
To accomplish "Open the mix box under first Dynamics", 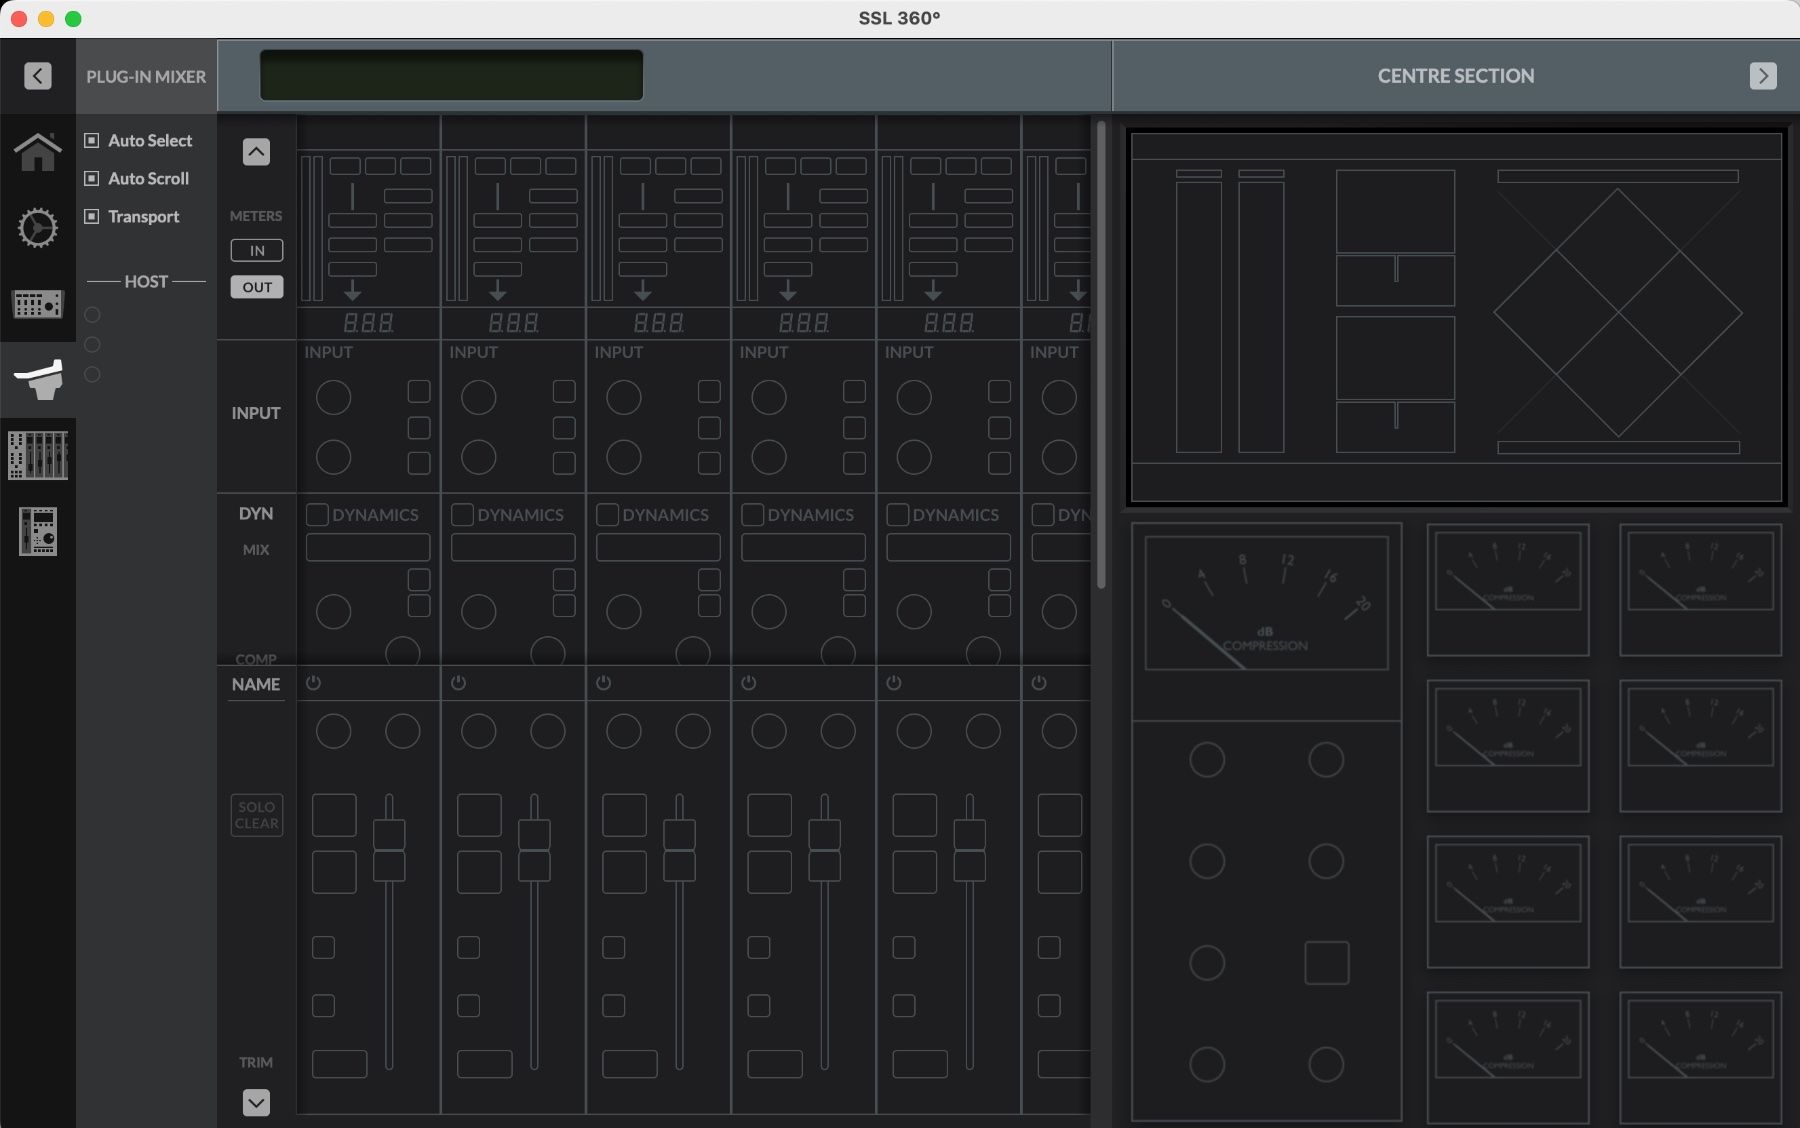I will tap(368, 547).
